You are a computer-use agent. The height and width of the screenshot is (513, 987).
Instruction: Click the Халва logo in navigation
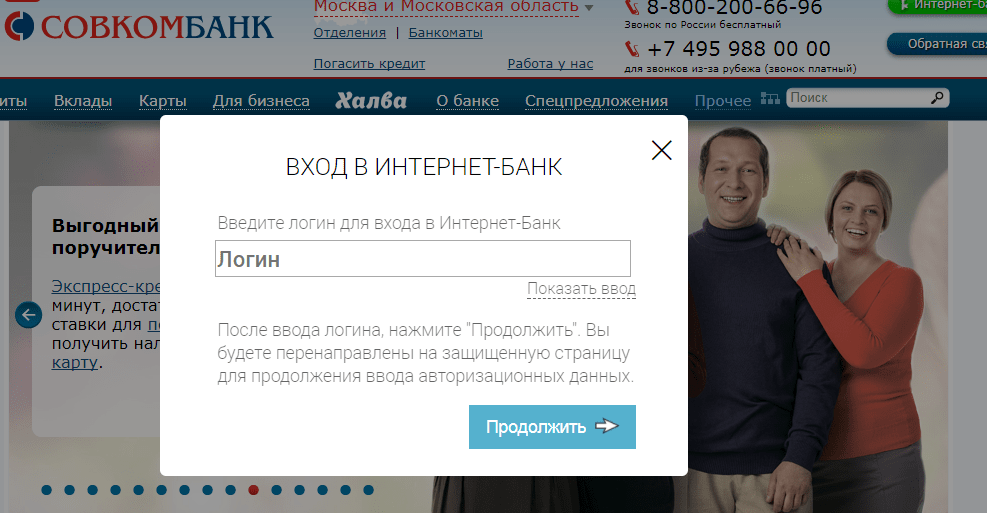[x=371, y=100]
